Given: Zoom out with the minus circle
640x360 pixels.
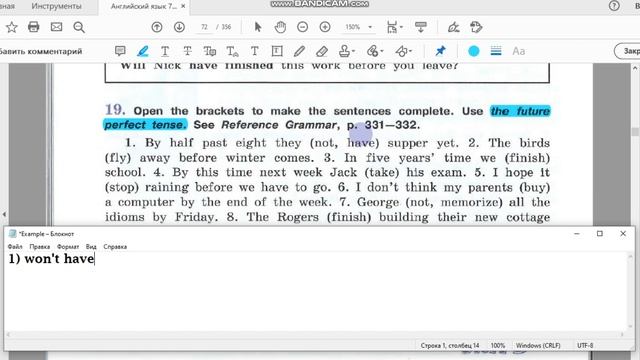Looking at the screenshot, I should [302, 27].
